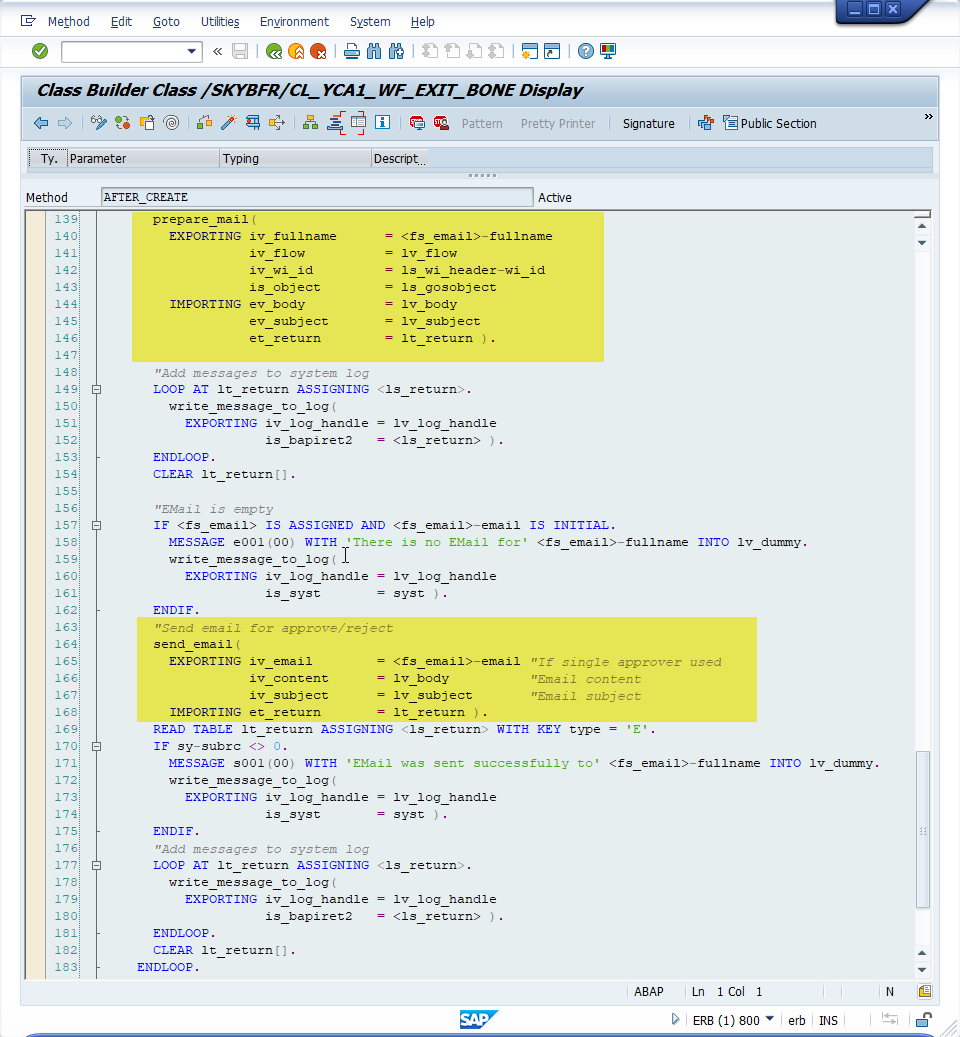Open the Environment menu
The height and width of the screenshot is (1037, 960).
click(x=294, y=21)
